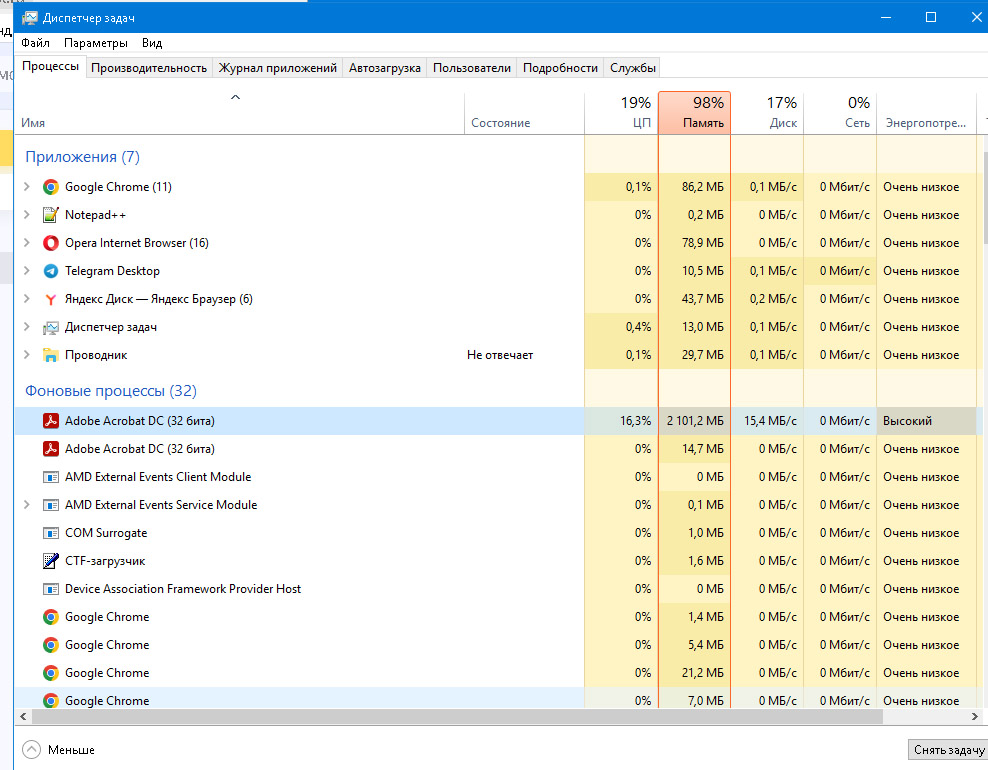Expand the Telegram Desktop group
988x770 pixels.
[x=26, y=270]
